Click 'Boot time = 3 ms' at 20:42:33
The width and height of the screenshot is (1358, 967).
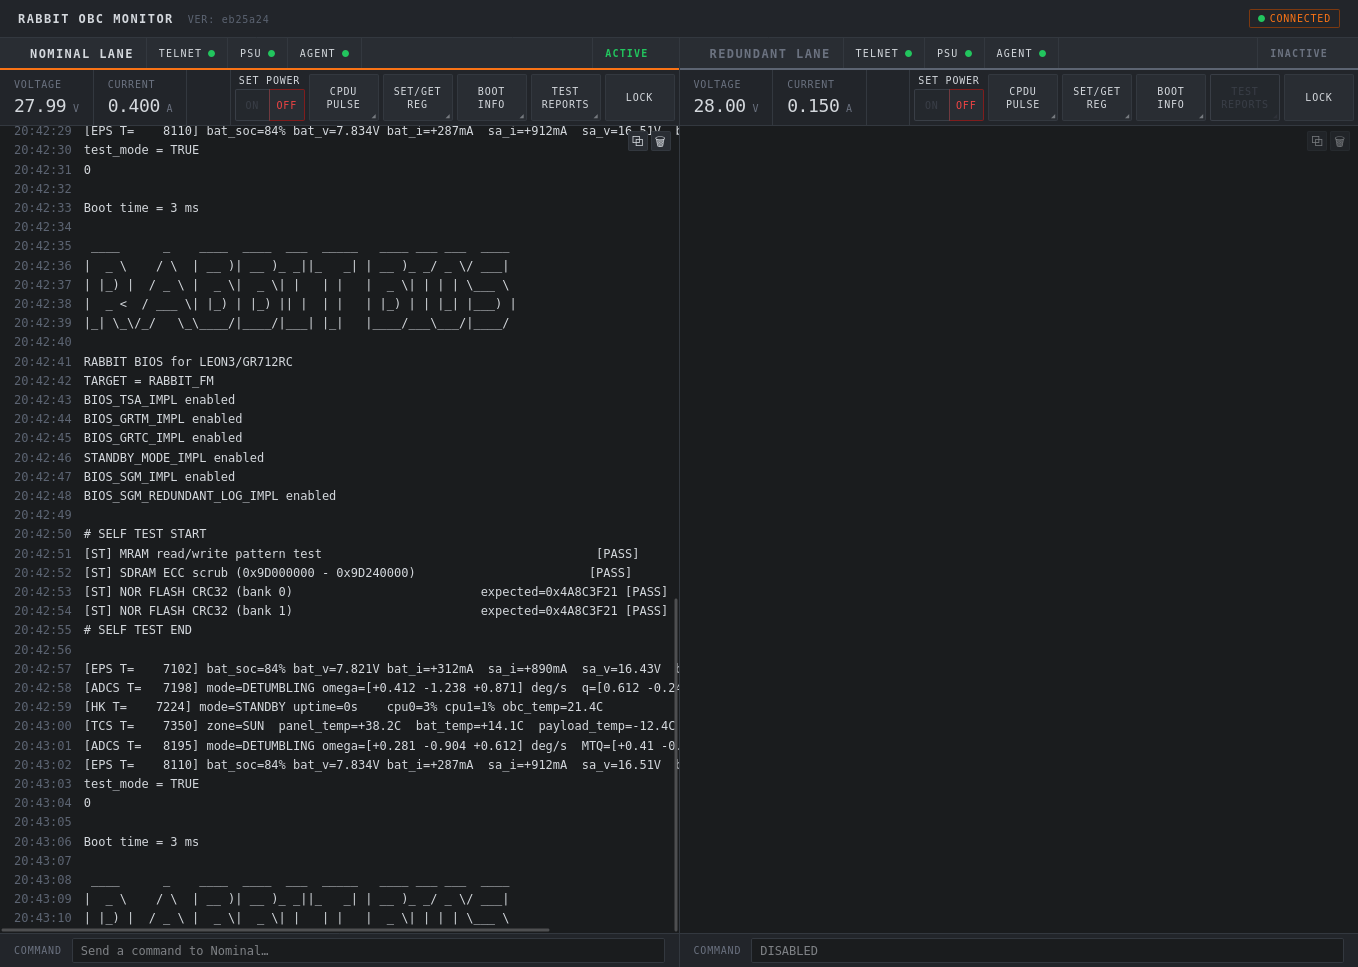pyautogui.click(x=141, y=208)
